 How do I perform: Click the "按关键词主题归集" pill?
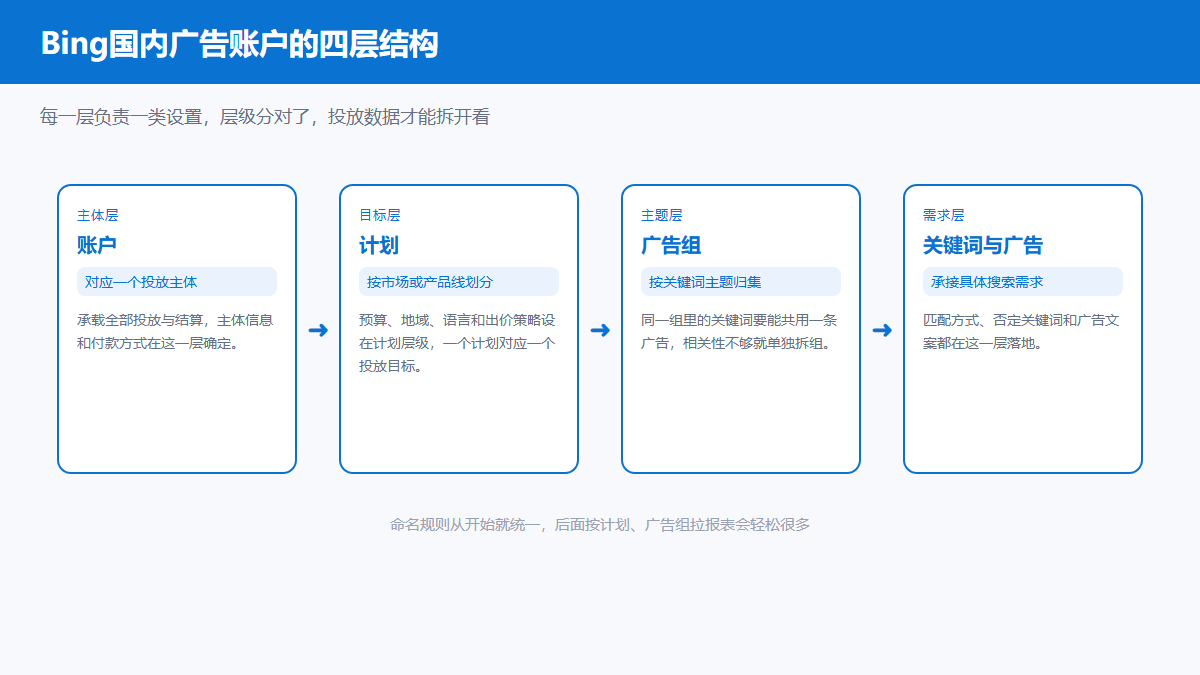[x=741, y=282]
